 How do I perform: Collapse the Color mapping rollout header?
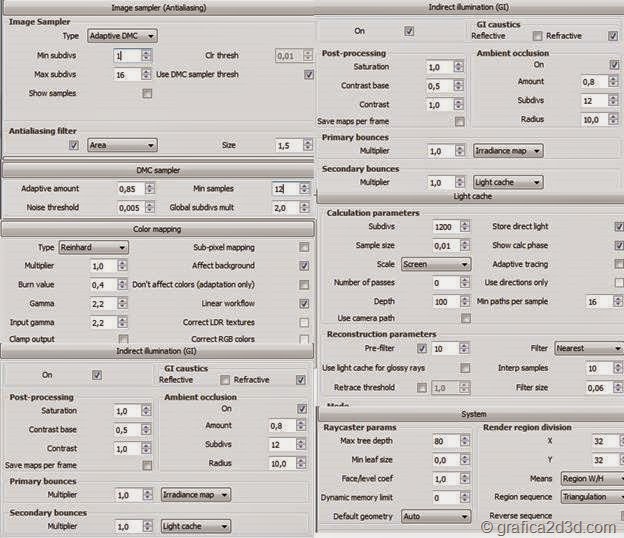(x=157, y=229)
